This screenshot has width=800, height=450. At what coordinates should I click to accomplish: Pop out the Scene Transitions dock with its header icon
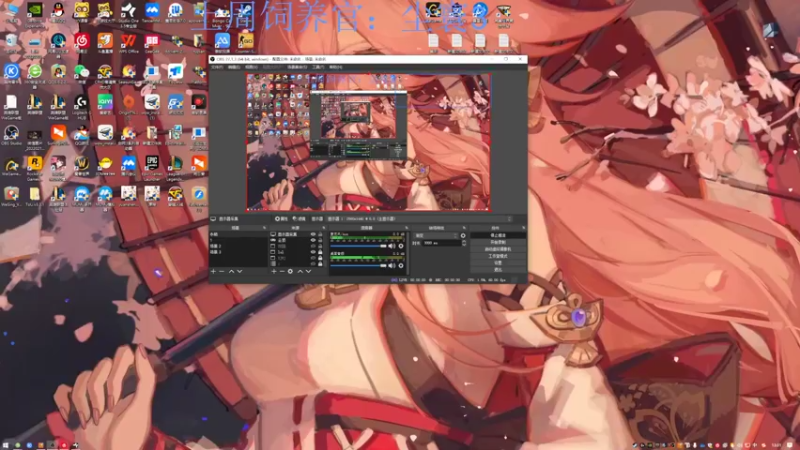[464, 228]
